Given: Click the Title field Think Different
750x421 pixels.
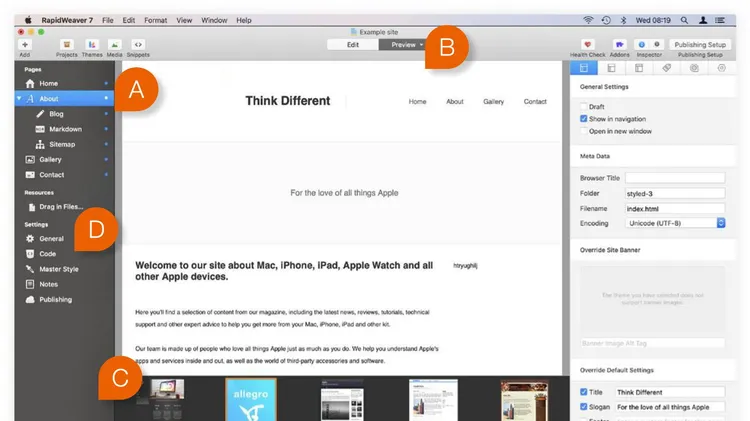Looking at the screenshot, I should pyautogui.click(x=670, y=392).
